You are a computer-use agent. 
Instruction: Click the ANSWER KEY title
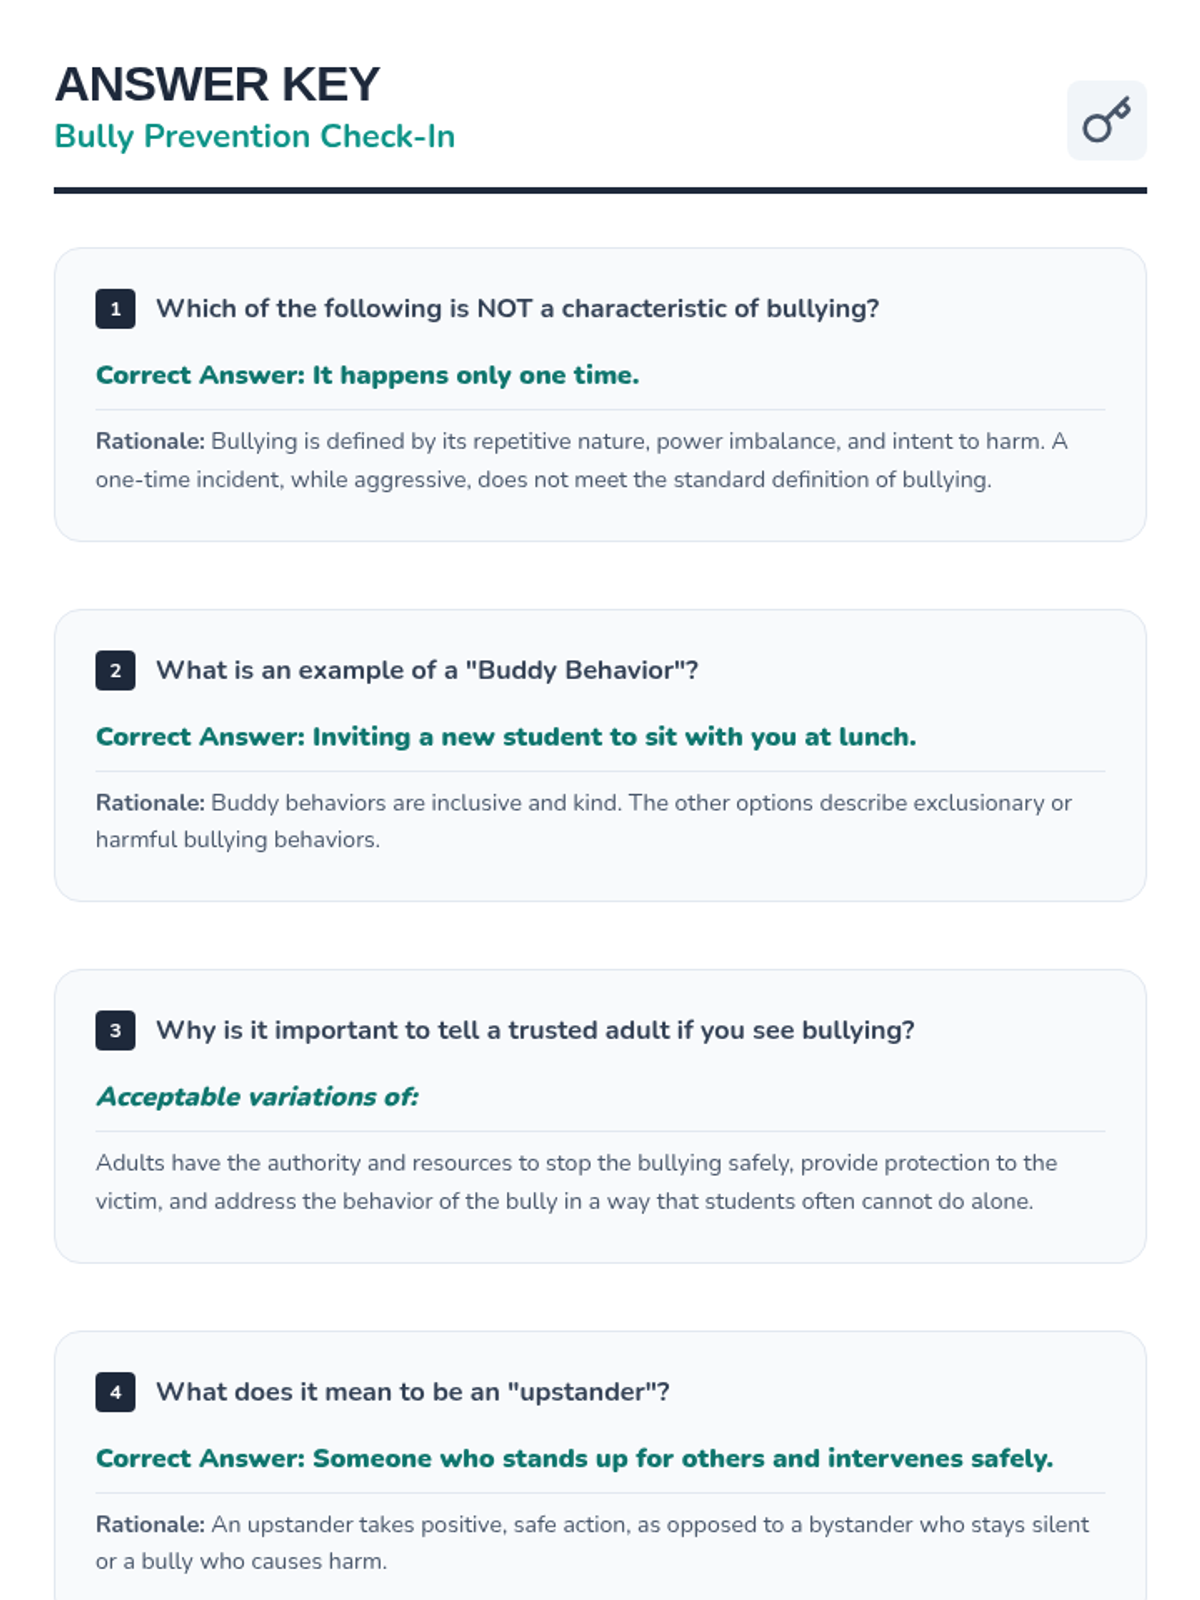(x=217, y=84)
